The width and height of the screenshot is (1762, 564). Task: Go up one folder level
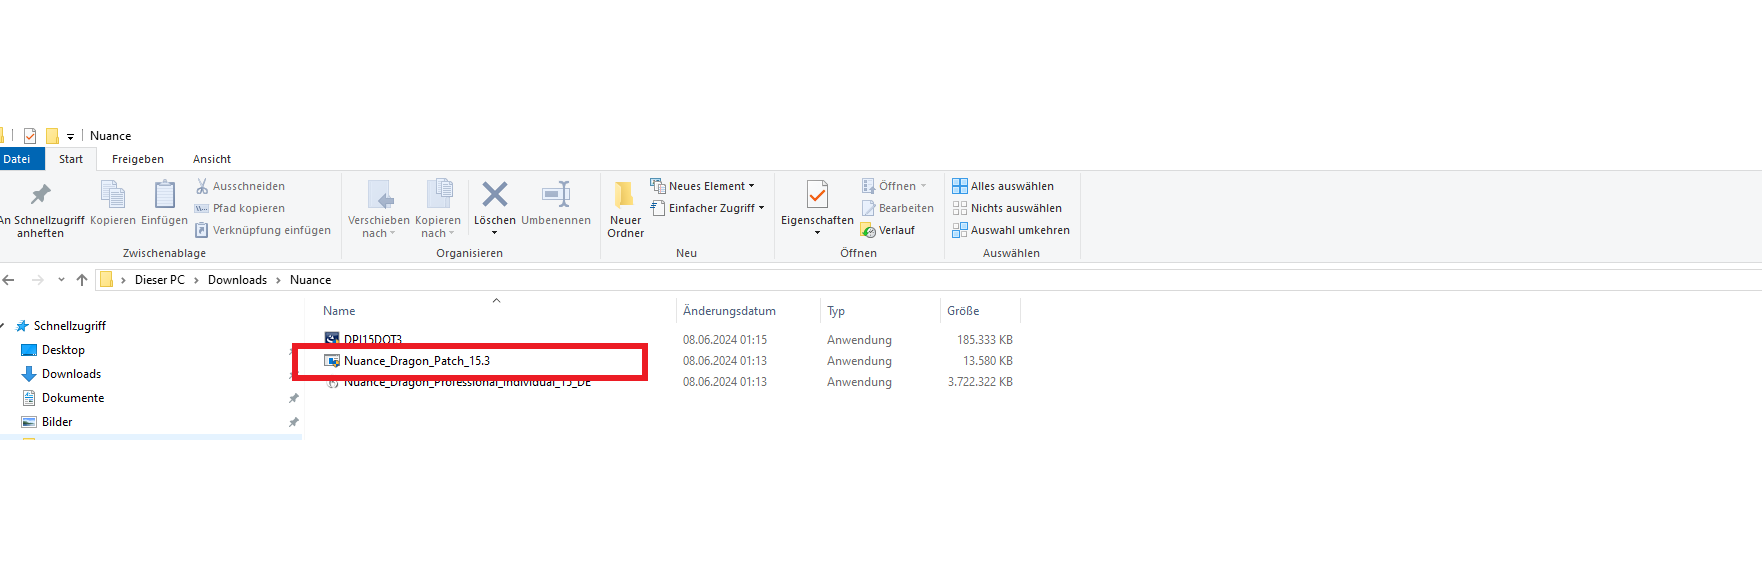click(82, 280)
